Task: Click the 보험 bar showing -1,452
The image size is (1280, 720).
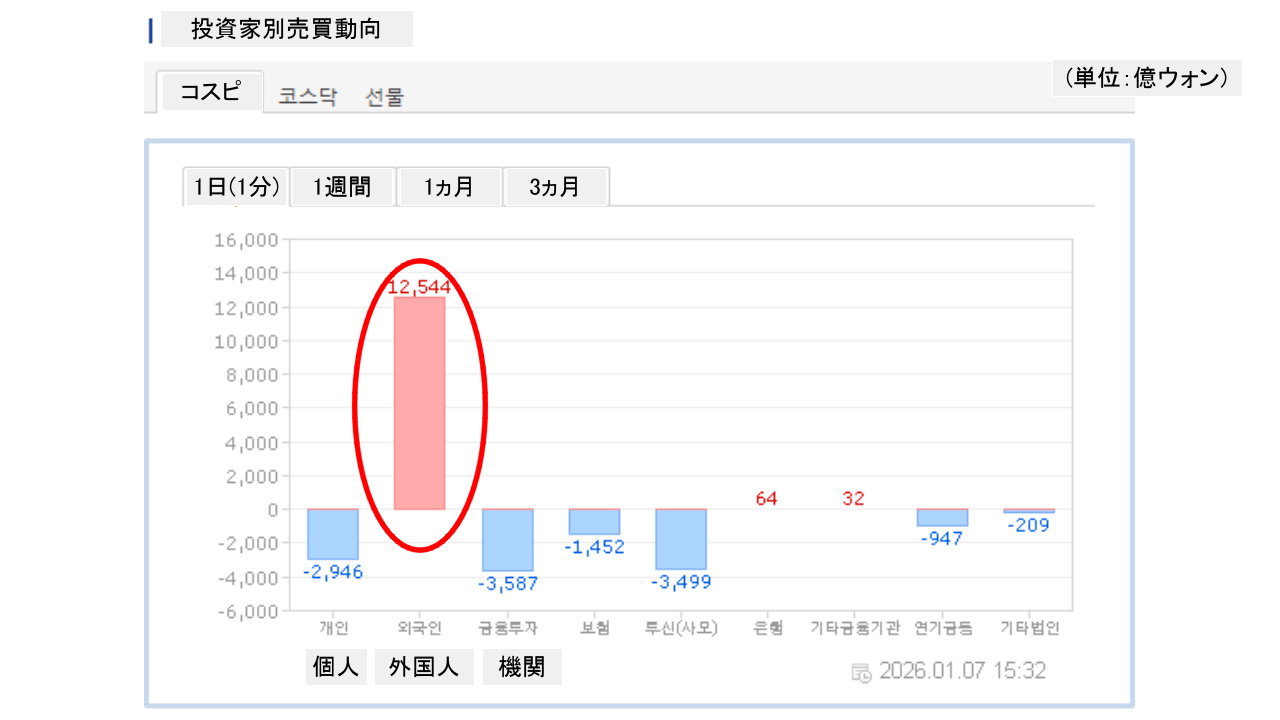Action: [x=594, y=521]
